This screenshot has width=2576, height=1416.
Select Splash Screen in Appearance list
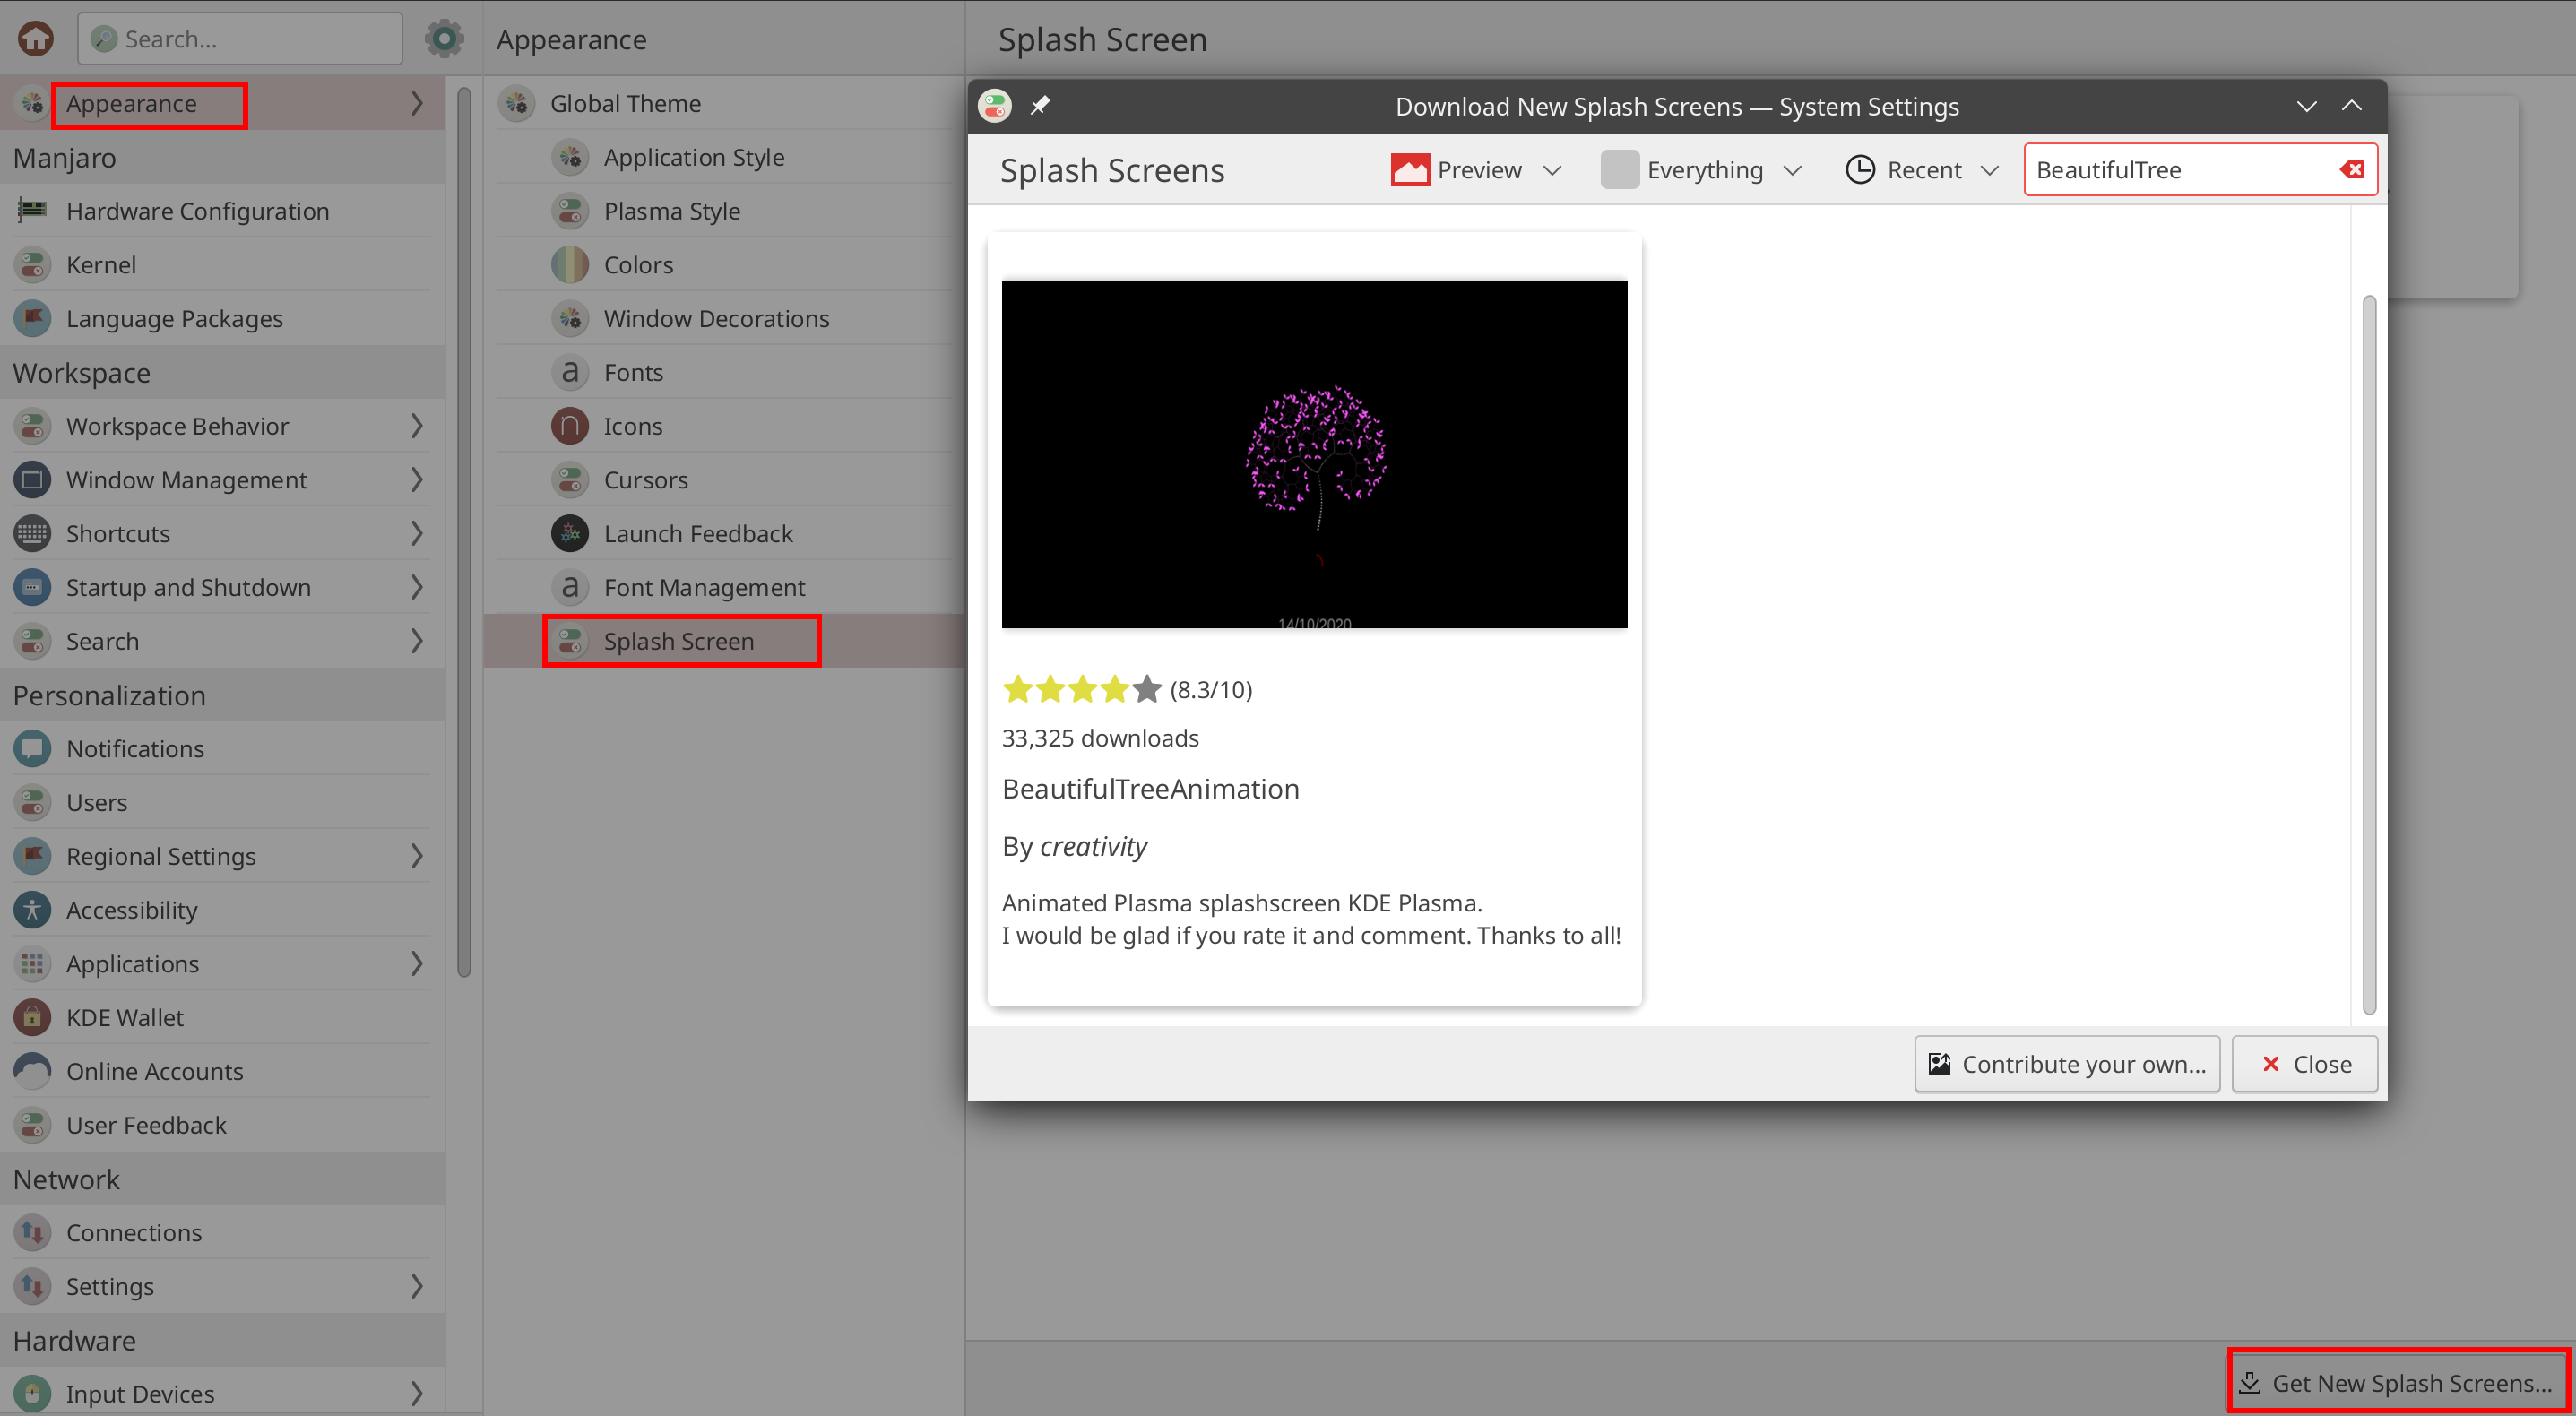724,641
